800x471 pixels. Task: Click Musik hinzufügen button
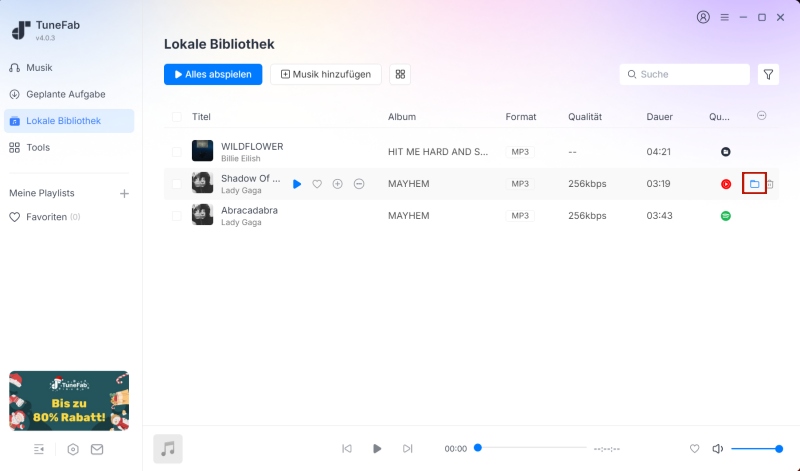326,75
